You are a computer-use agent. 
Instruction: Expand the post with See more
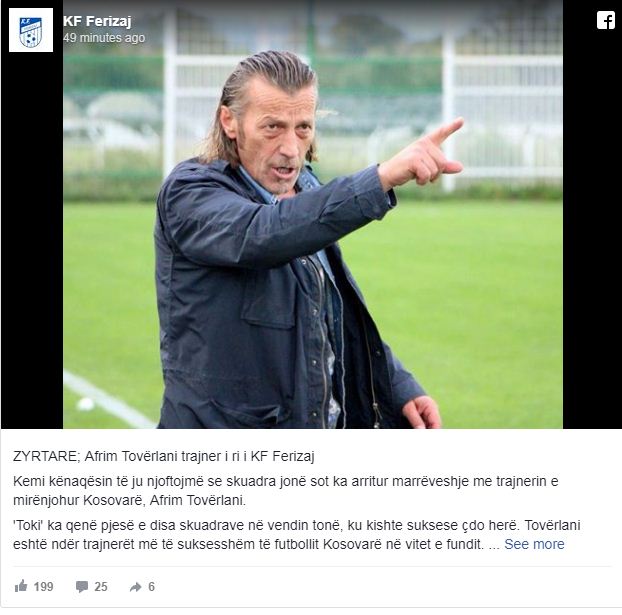(x=534, y=544)
